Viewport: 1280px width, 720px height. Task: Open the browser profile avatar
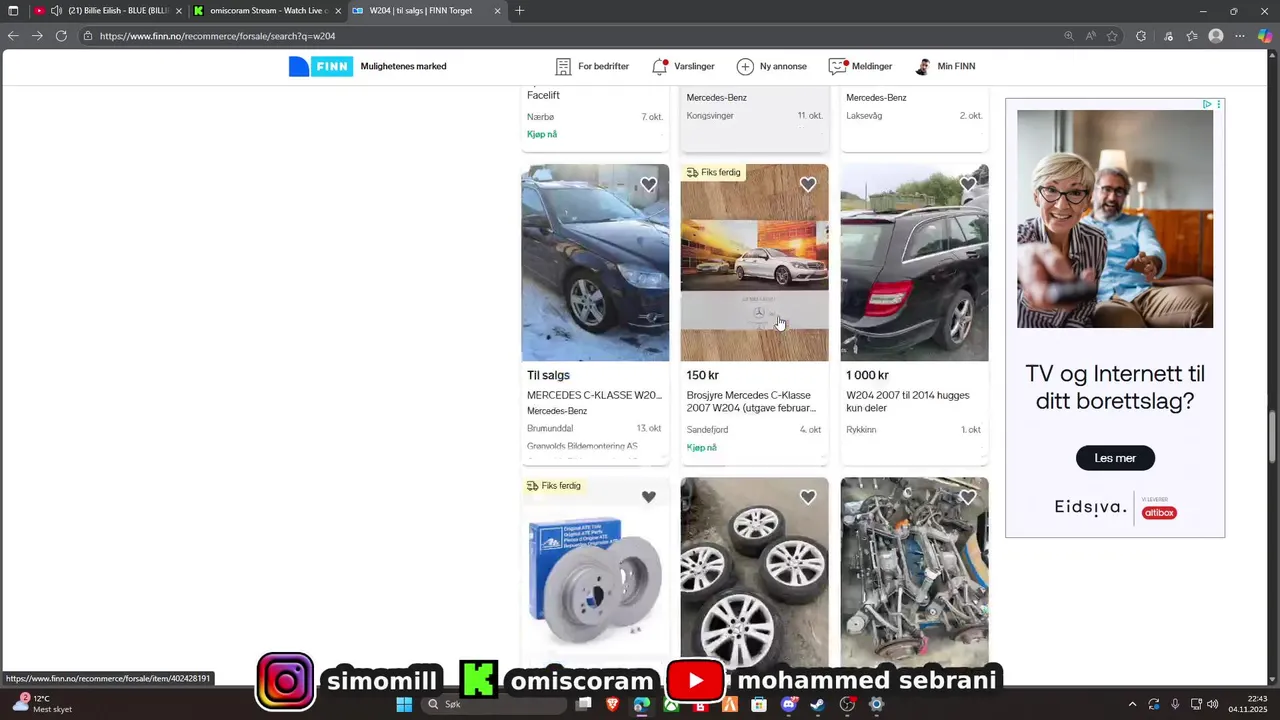(x=1216, y=36)
